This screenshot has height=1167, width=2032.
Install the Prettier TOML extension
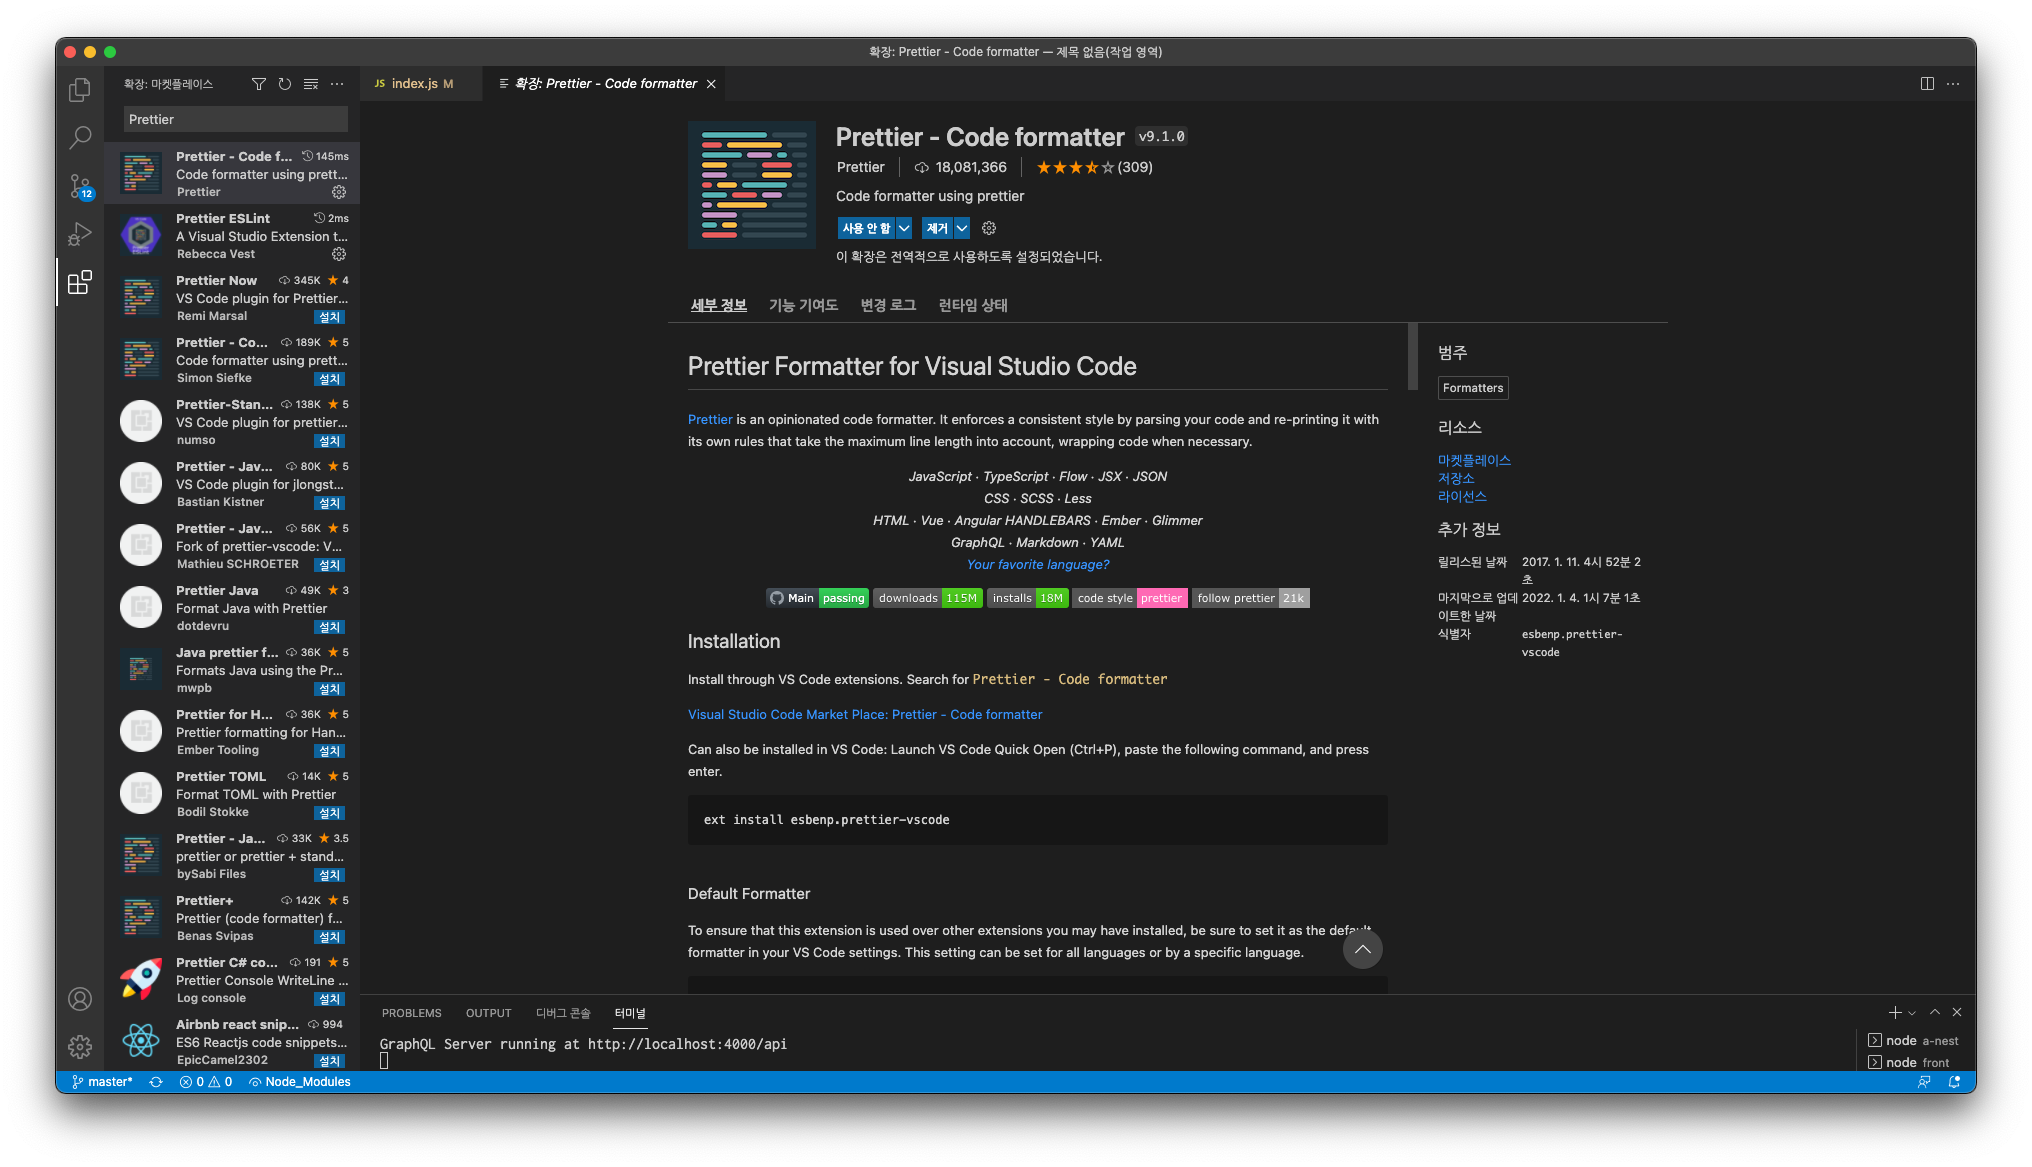tap(329, 813)
